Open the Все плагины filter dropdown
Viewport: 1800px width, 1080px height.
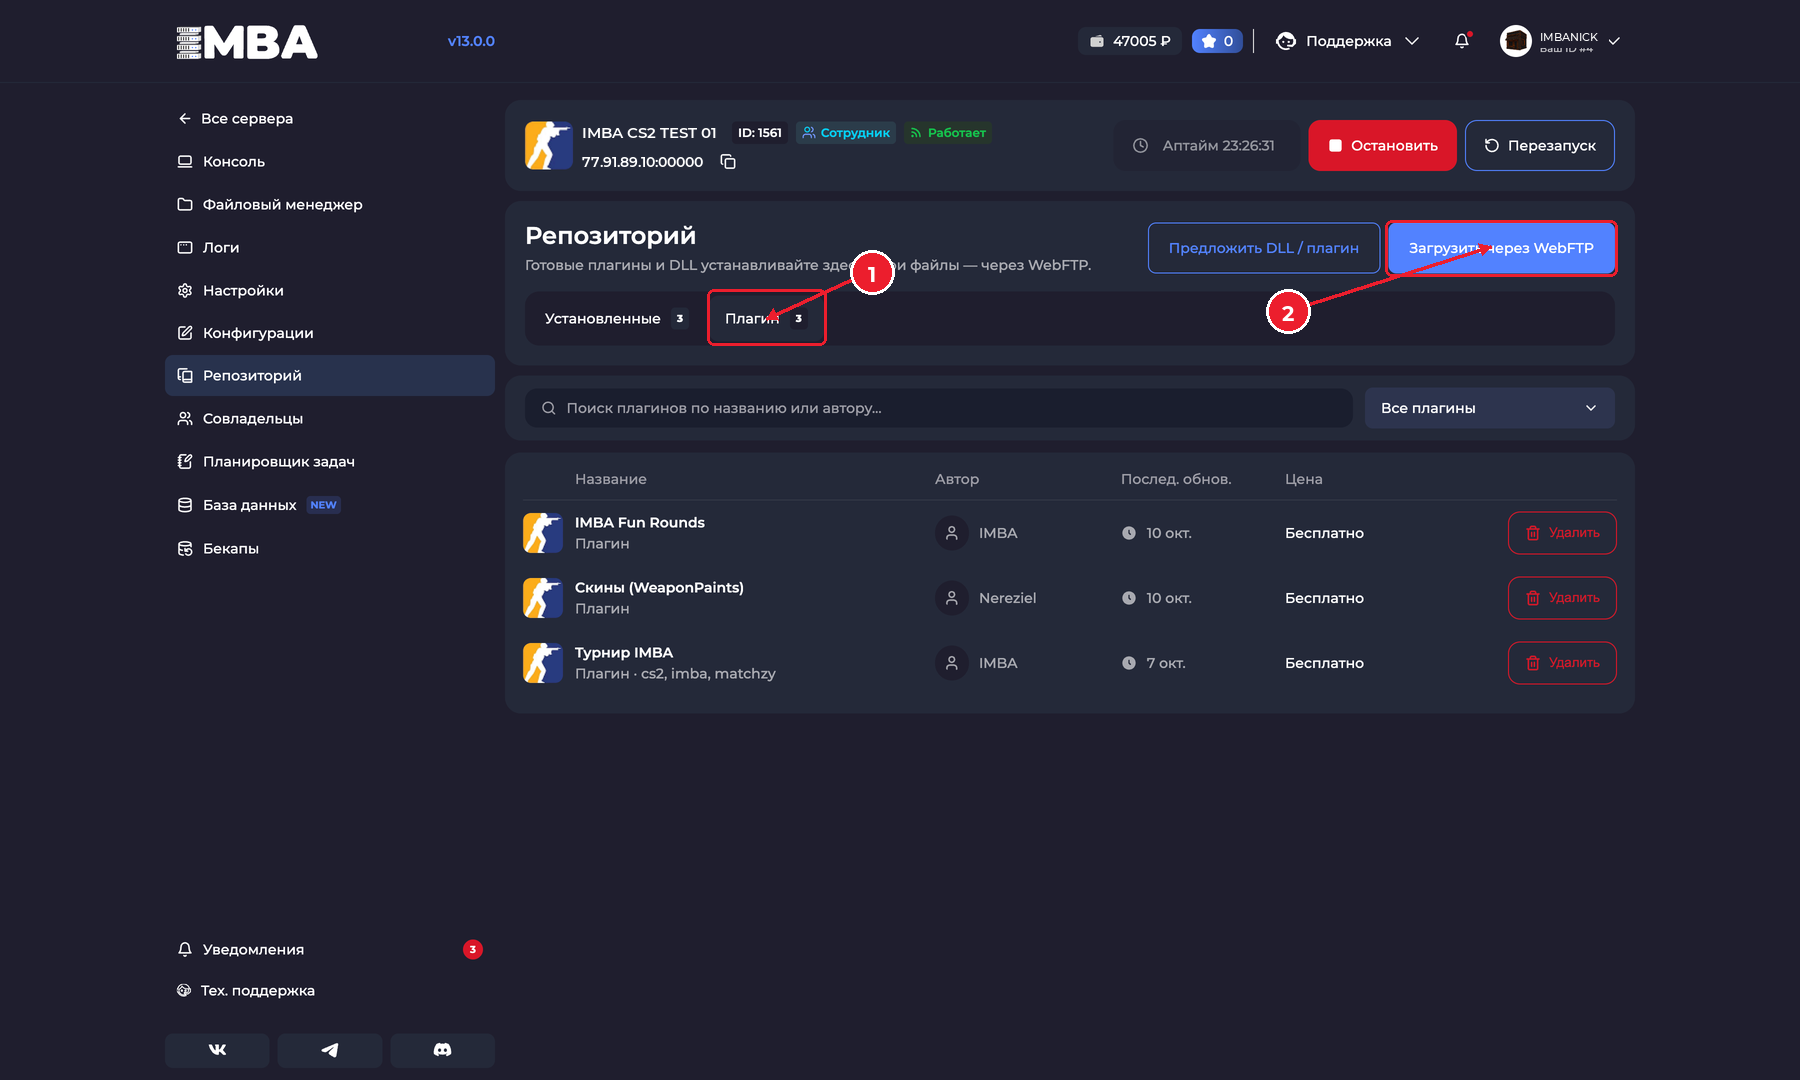(1489, 408)
